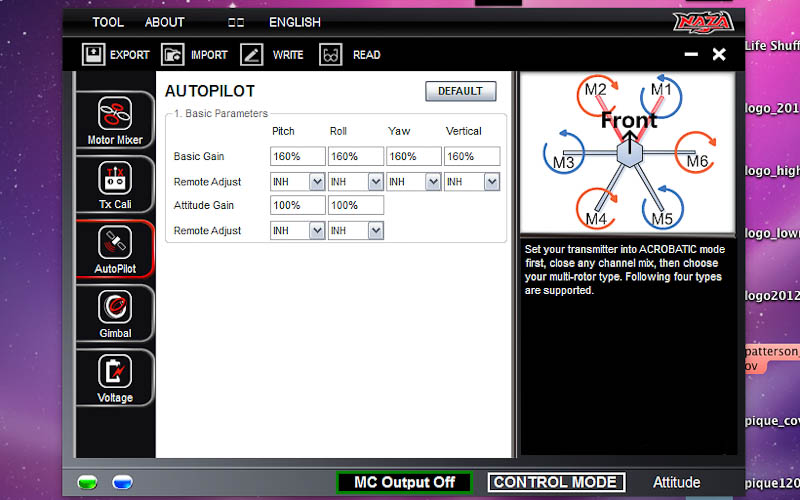800x500 pixels.
Task: Click the Import folder icon
Action: (x=172, y=55)
